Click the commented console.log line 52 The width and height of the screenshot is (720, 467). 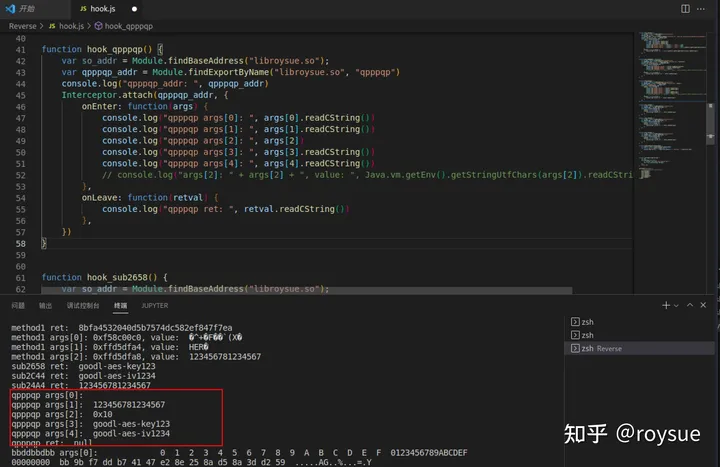[x=367, y=175]
